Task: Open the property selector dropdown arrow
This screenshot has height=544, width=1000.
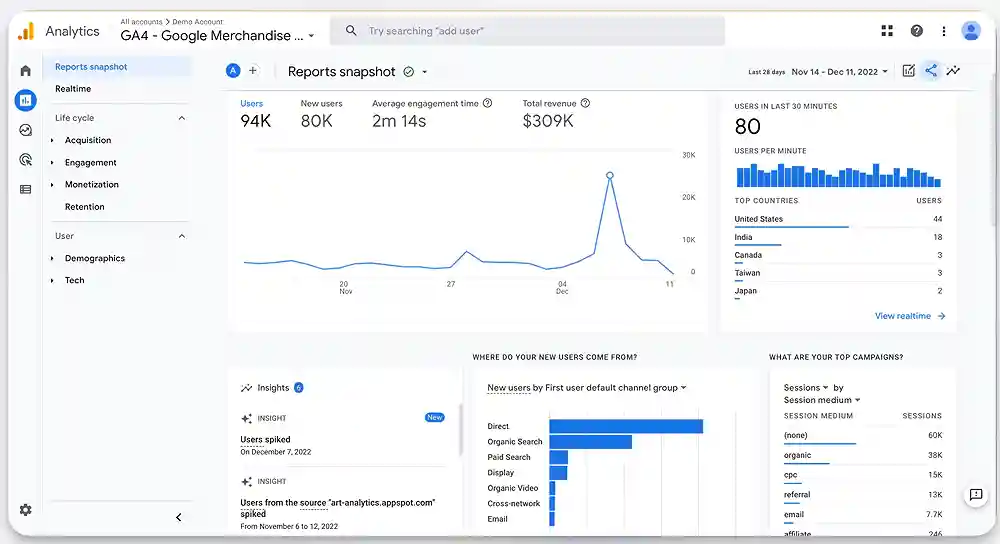Action: (311, 36)
